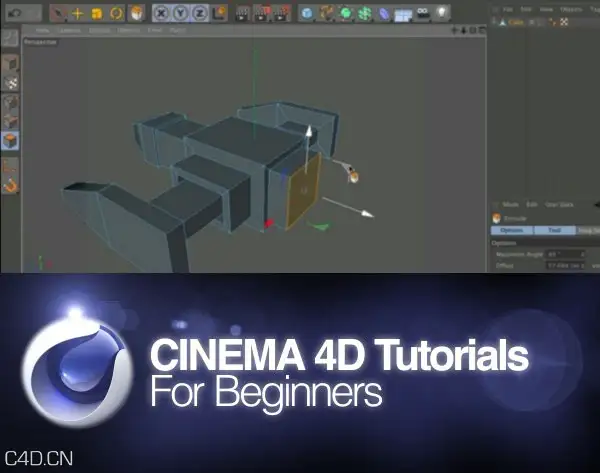
Task: Switch to the Tool tab in Extrude attributes
Action: (554, 230)
